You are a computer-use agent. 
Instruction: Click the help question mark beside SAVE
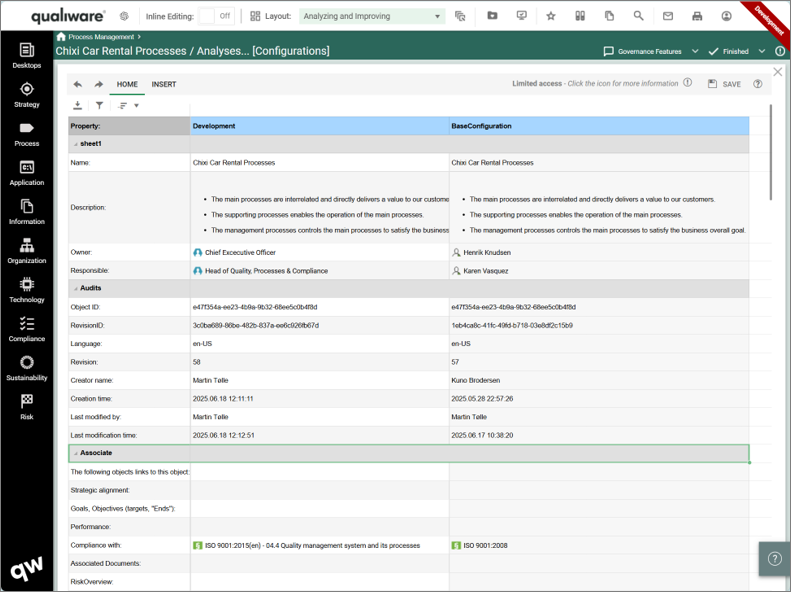[758, 84]
